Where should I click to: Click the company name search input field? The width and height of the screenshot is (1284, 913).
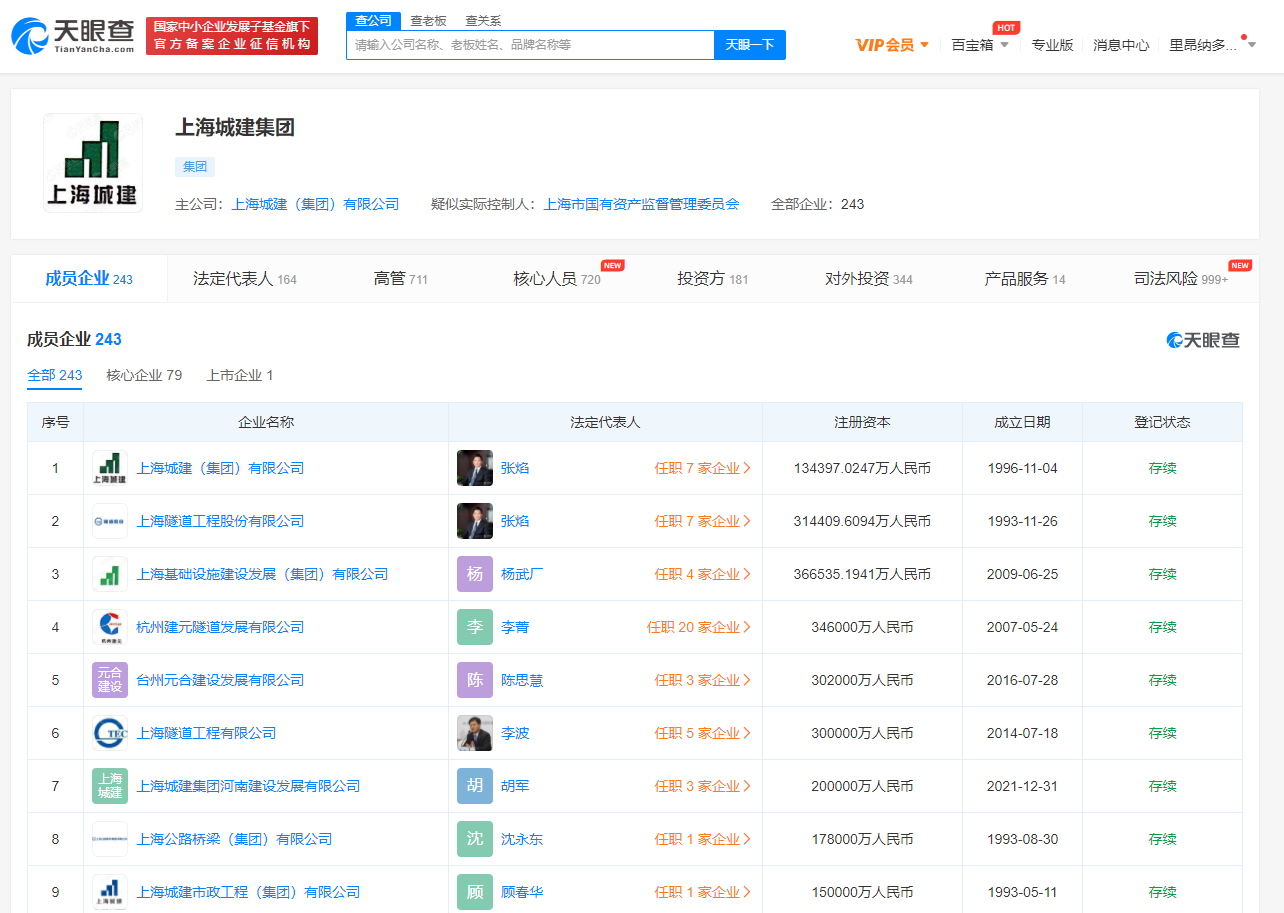click(530, 45)
